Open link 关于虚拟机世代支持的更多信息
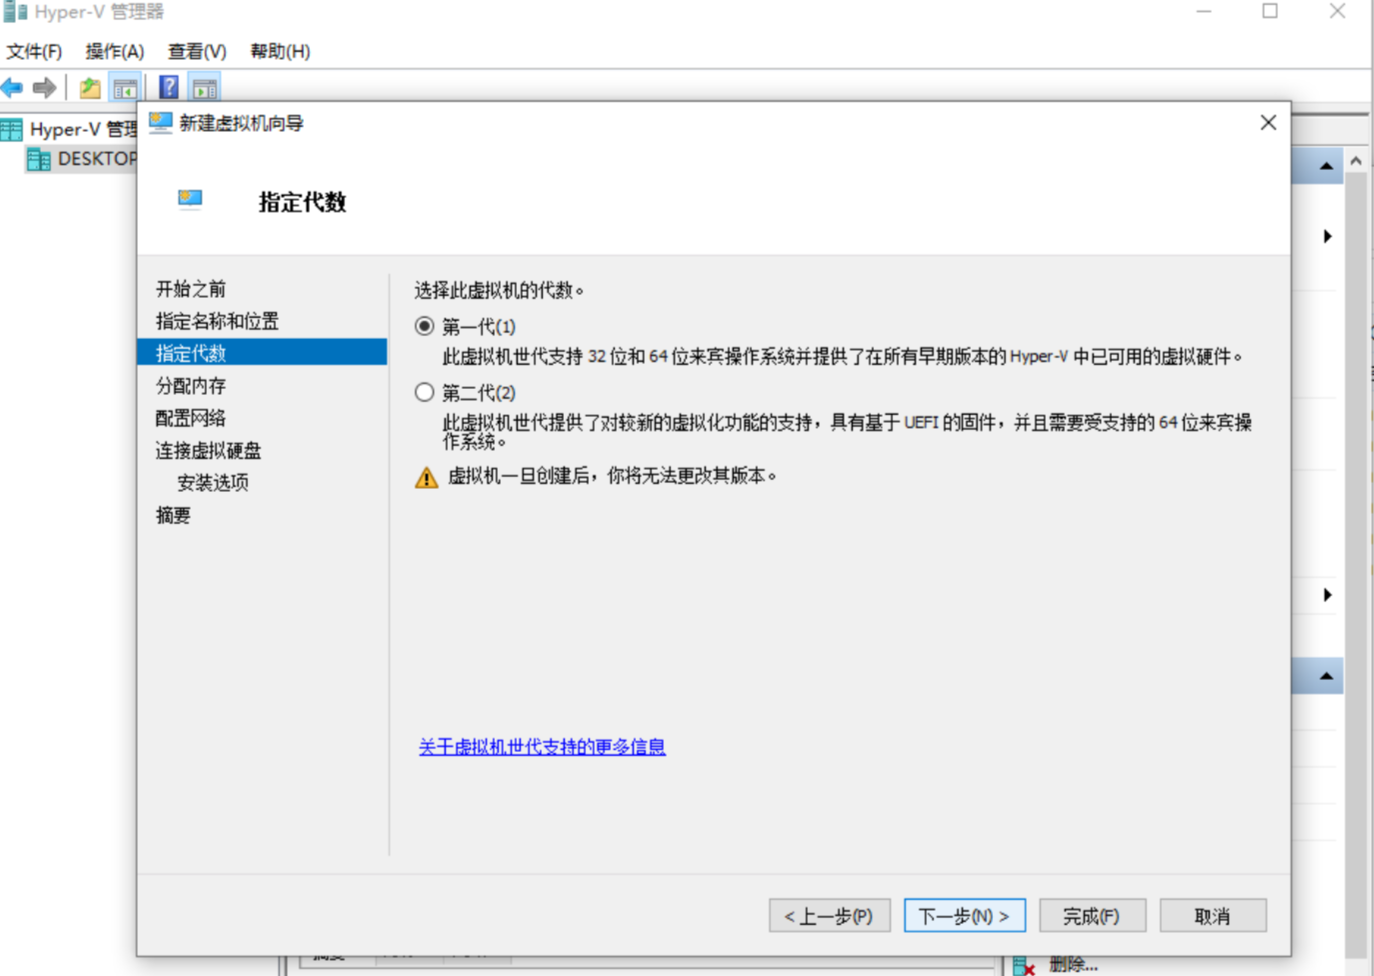The image size is (1374, 976). (542, 747)
